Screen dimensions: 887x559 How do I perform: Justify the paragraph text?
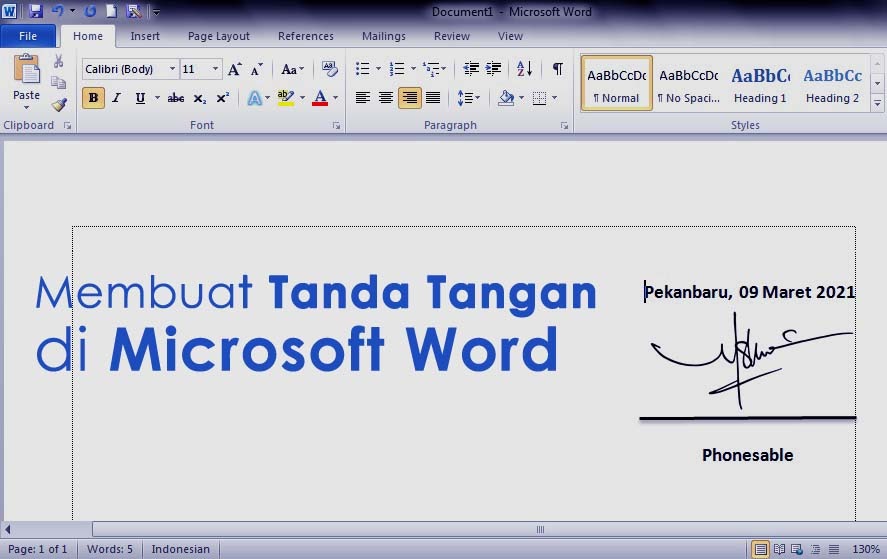click(x=433, y=98)
